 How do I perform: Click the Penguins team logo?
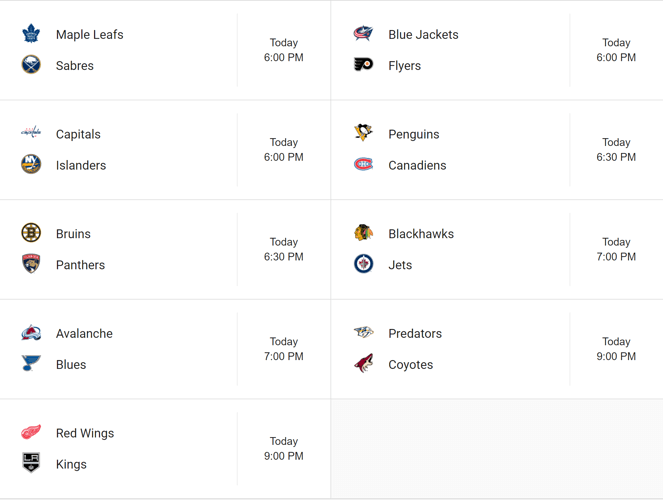pos(363,133)
